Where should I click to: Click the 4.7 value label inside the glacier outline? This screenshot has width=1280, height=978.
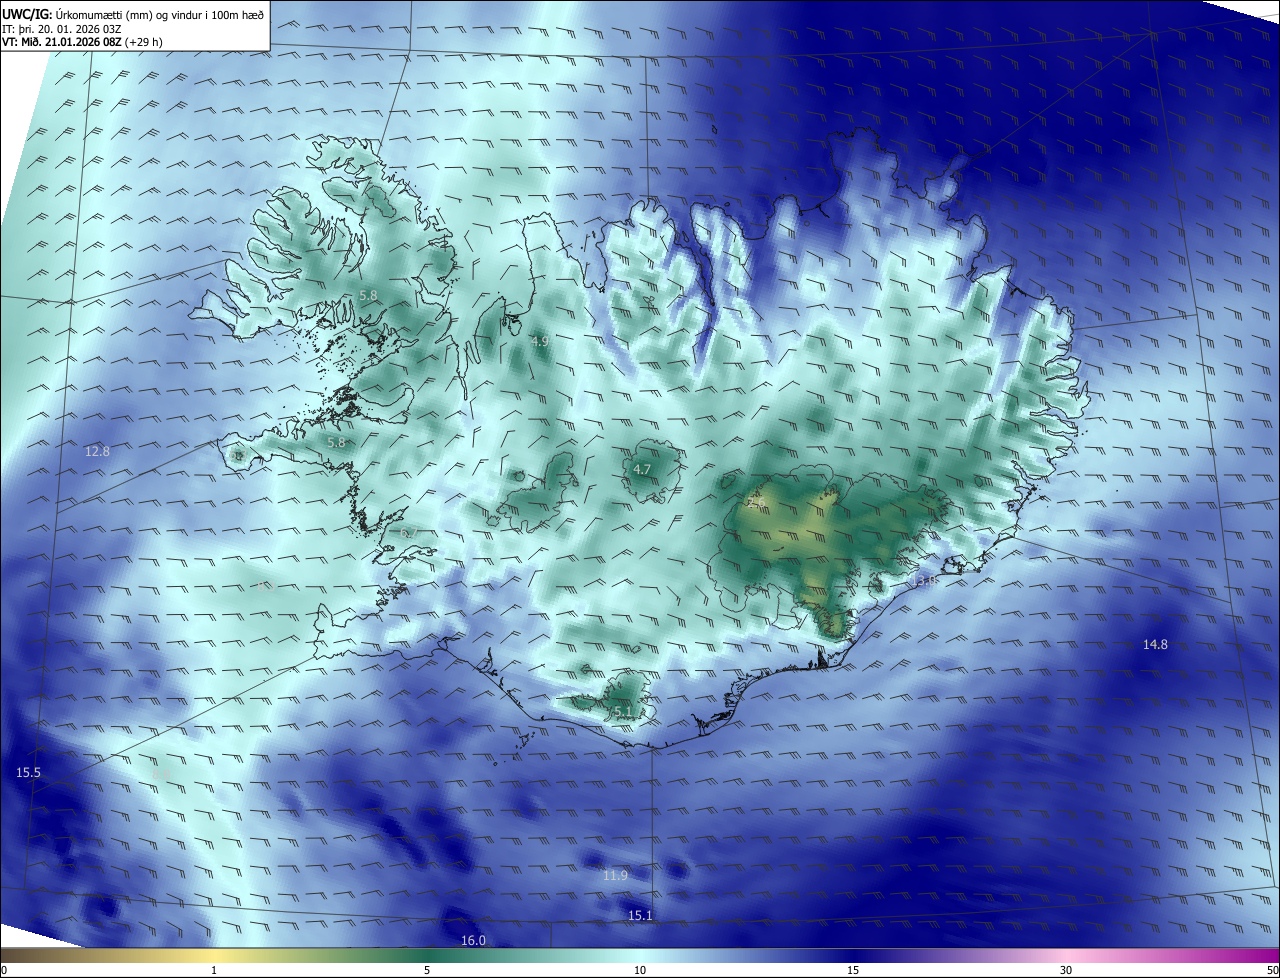coord(642,470)
